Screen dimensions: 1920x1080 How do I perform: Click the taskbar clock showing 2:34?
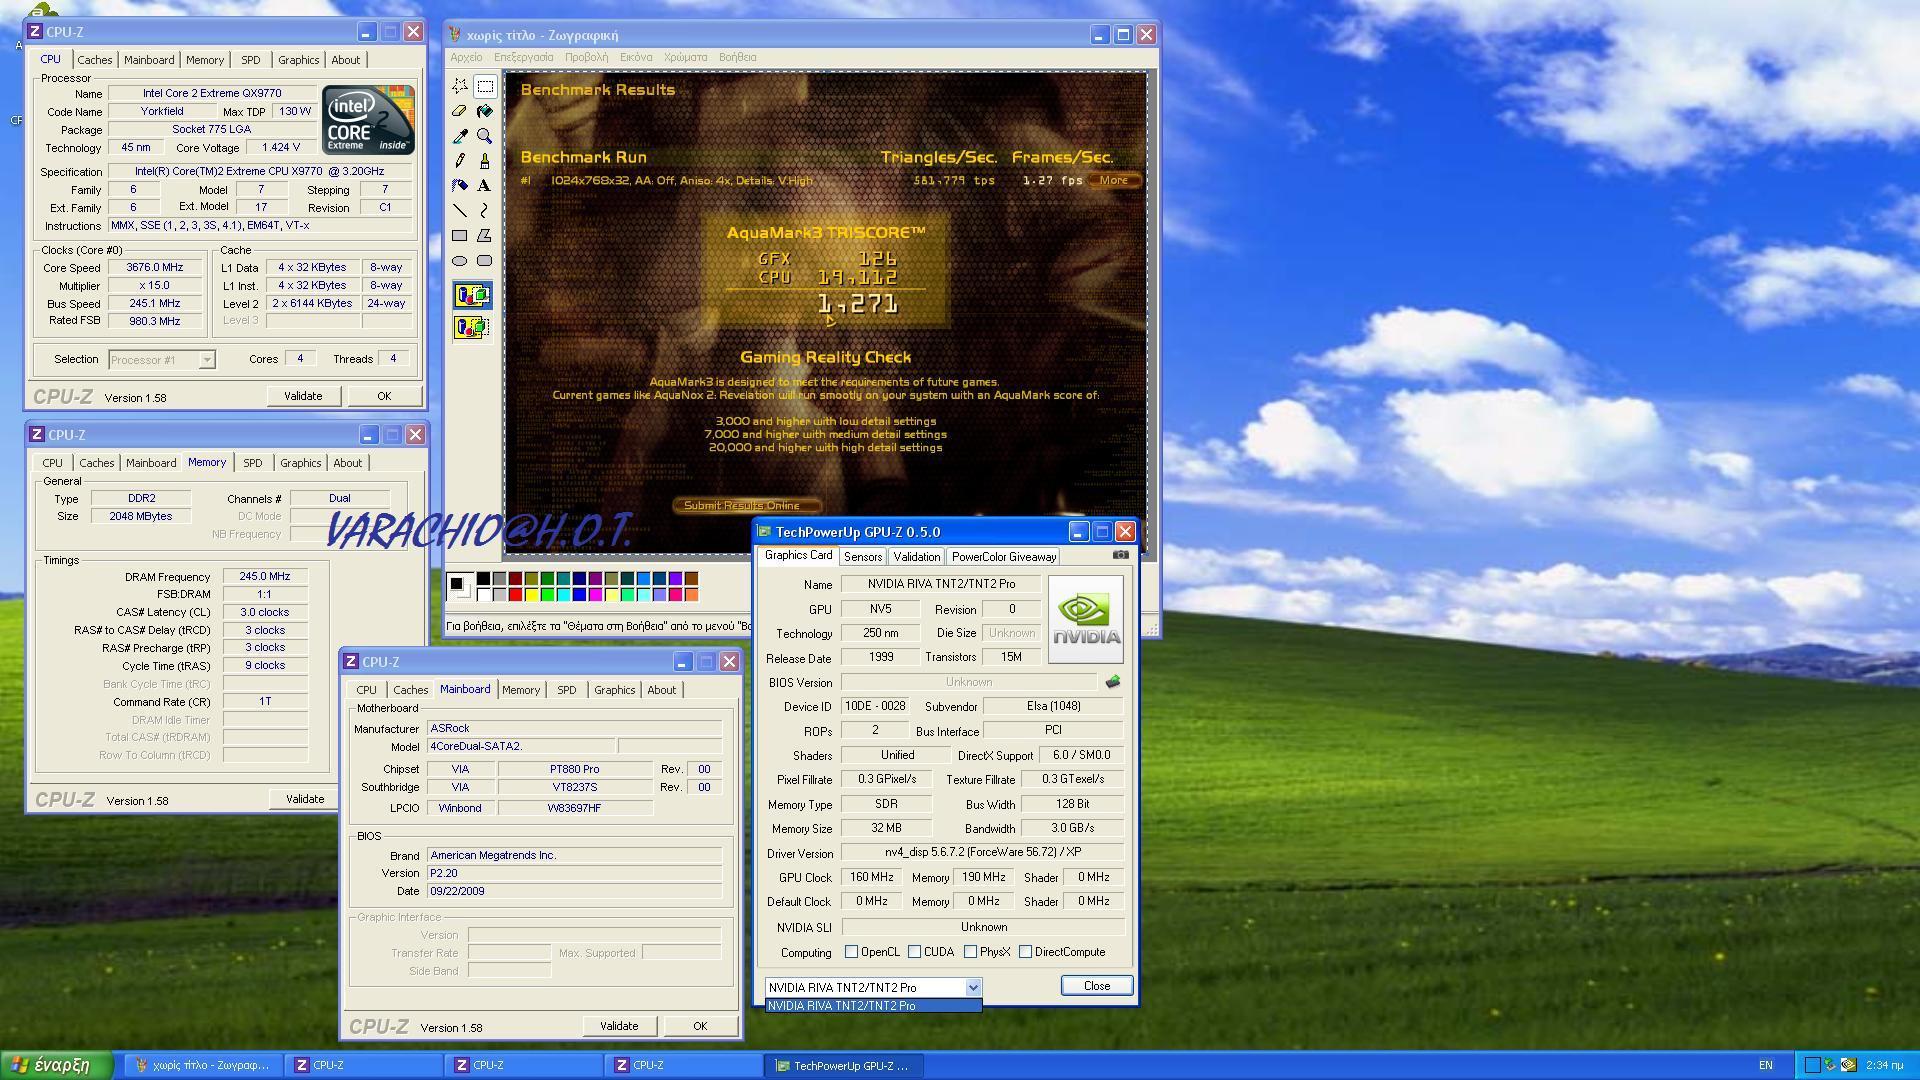point(1883,1066)
